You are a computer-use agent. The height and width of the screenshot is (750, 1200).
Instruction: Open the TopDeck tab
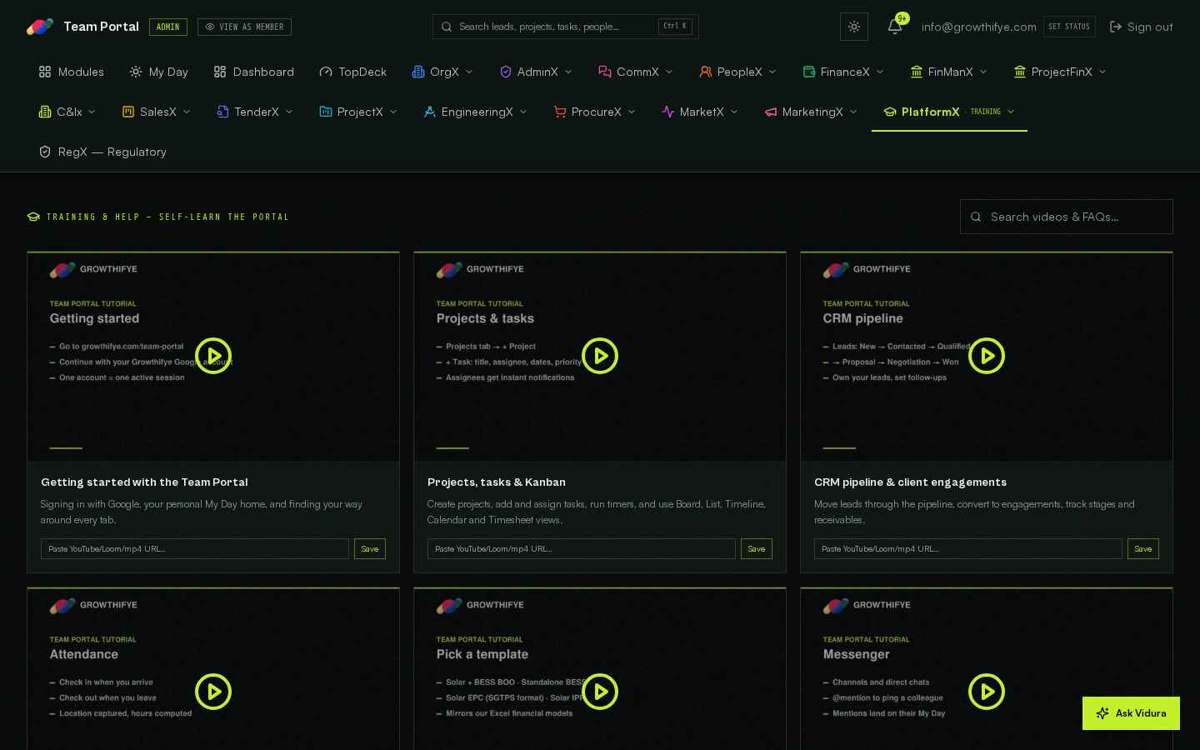tap(353, 72)
